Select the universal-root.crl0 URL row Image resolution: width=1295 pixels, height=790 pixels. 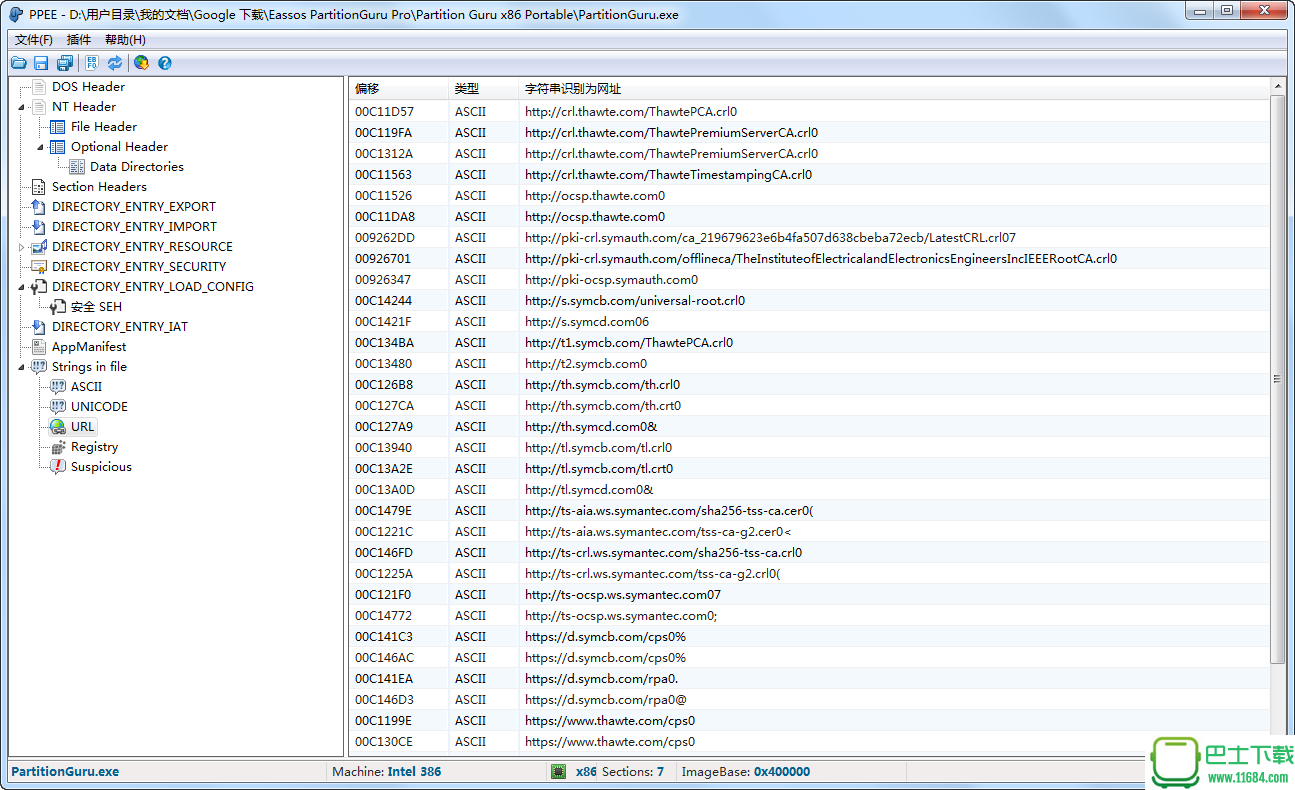810,300
